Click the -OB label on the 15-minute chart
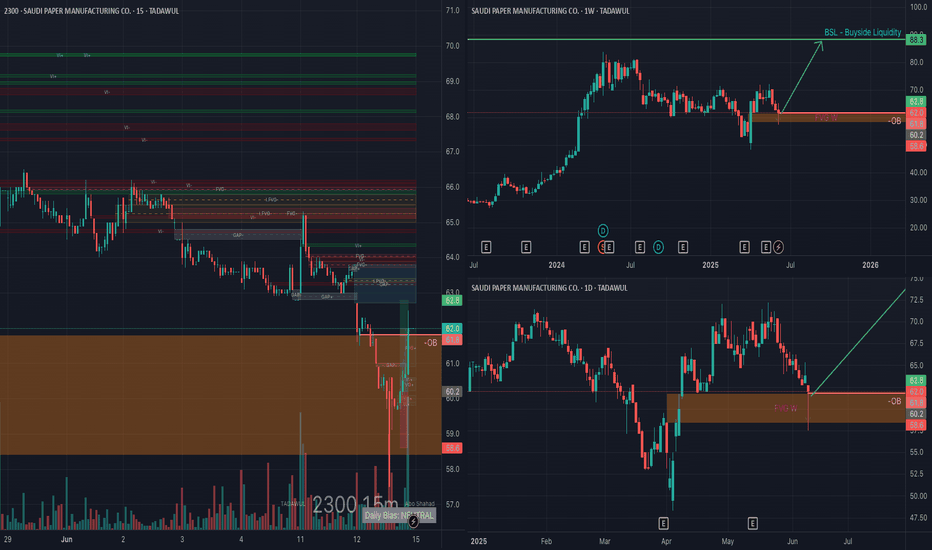932x550 pixels. [x=430, y=342]
